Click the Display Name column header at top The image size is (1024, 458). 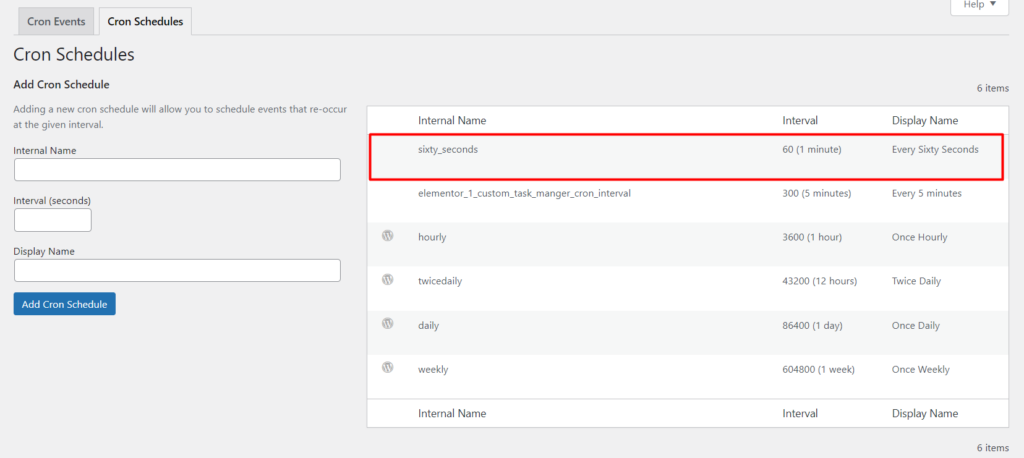[x=925, y=121]
